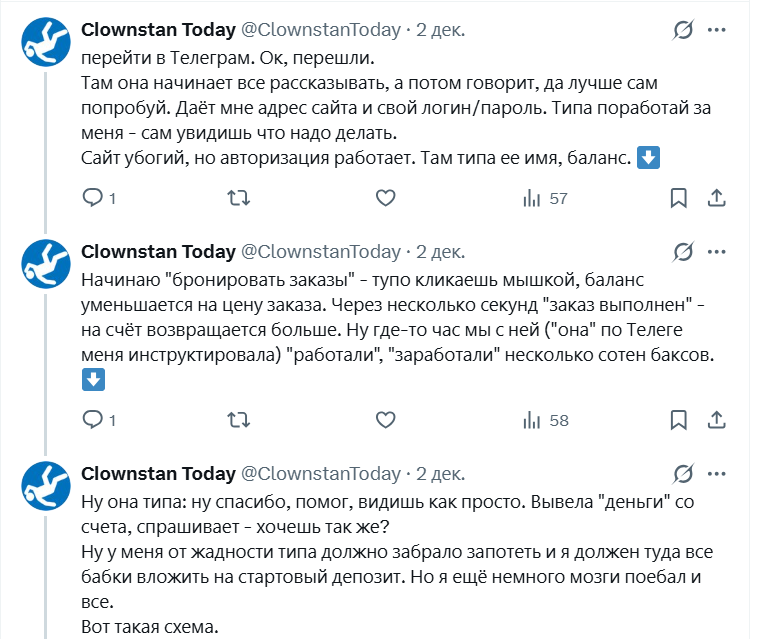Screen dimensions: 762x639
Task: Share the first tweet
Action: [716, 198]
